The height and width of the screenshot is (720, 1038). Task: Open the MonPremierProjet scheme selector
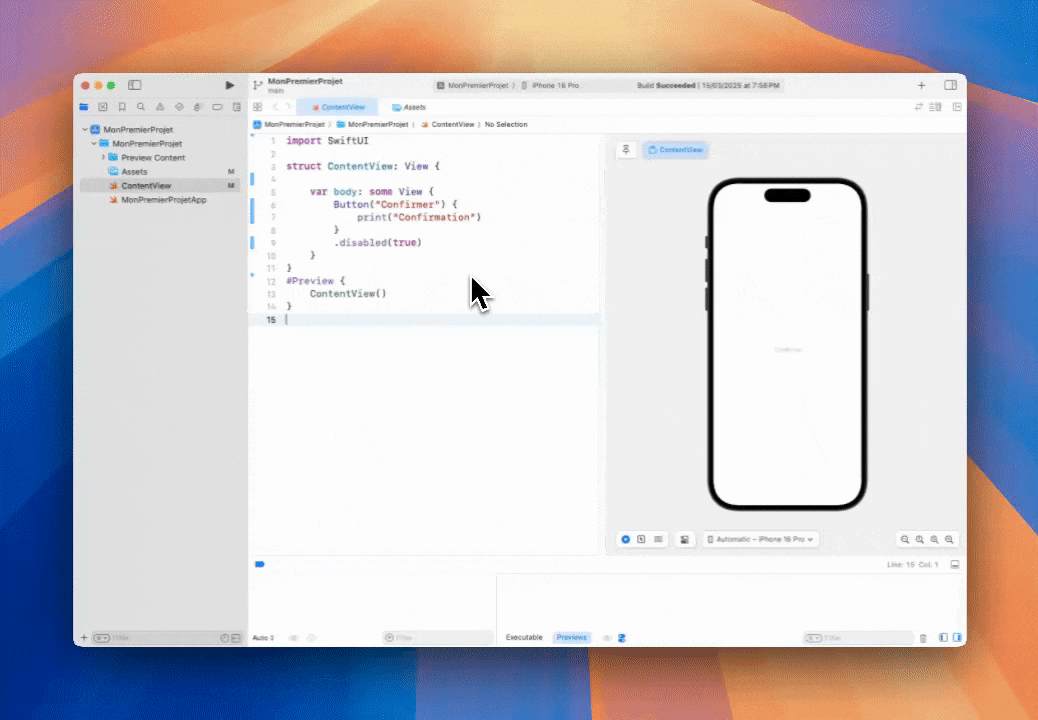[472, 85]
